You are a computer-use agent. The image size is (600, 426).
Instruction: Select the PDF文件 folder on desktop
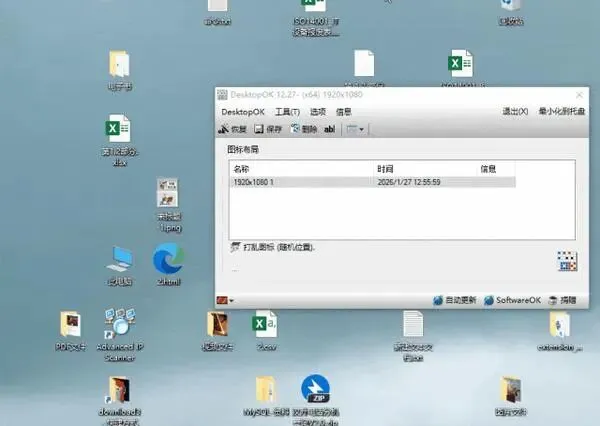point(71,331)
